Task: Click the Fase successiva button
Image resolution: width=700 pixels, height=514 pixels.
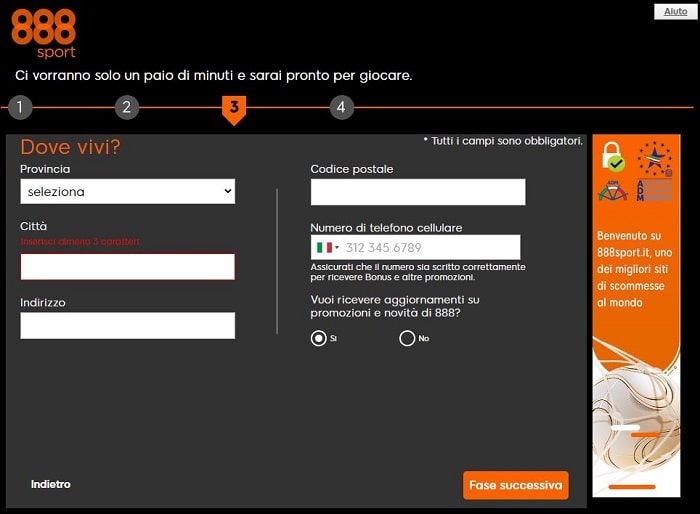Action: pos(516,485)
